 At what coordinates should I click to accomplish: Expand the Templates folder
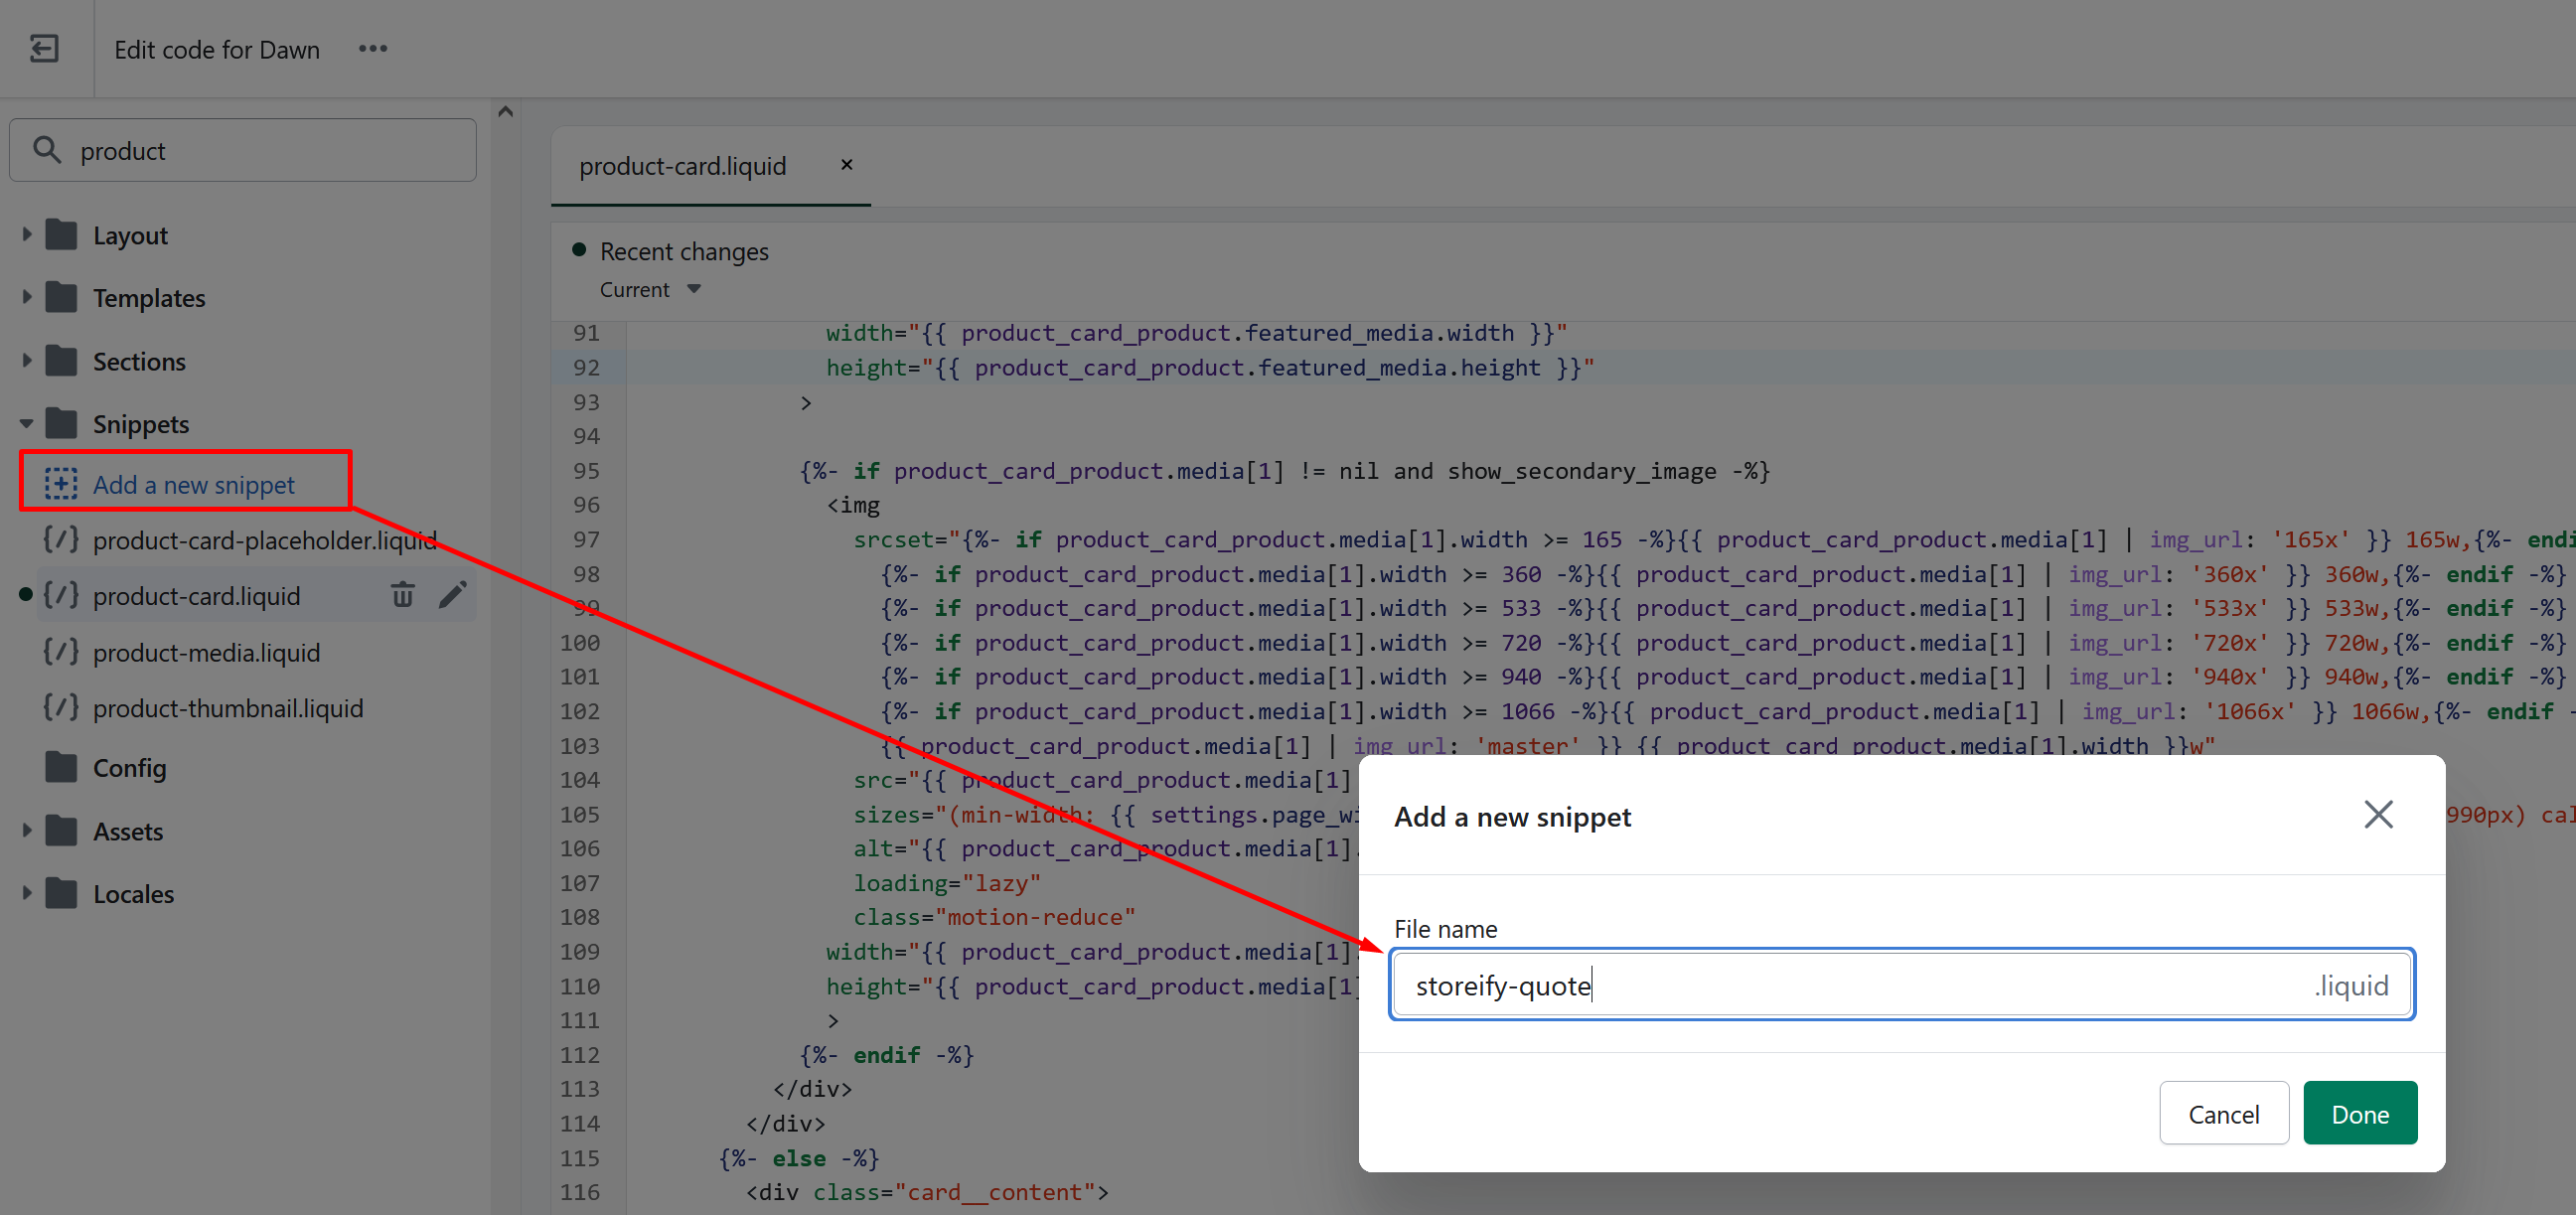click(27, 297)
